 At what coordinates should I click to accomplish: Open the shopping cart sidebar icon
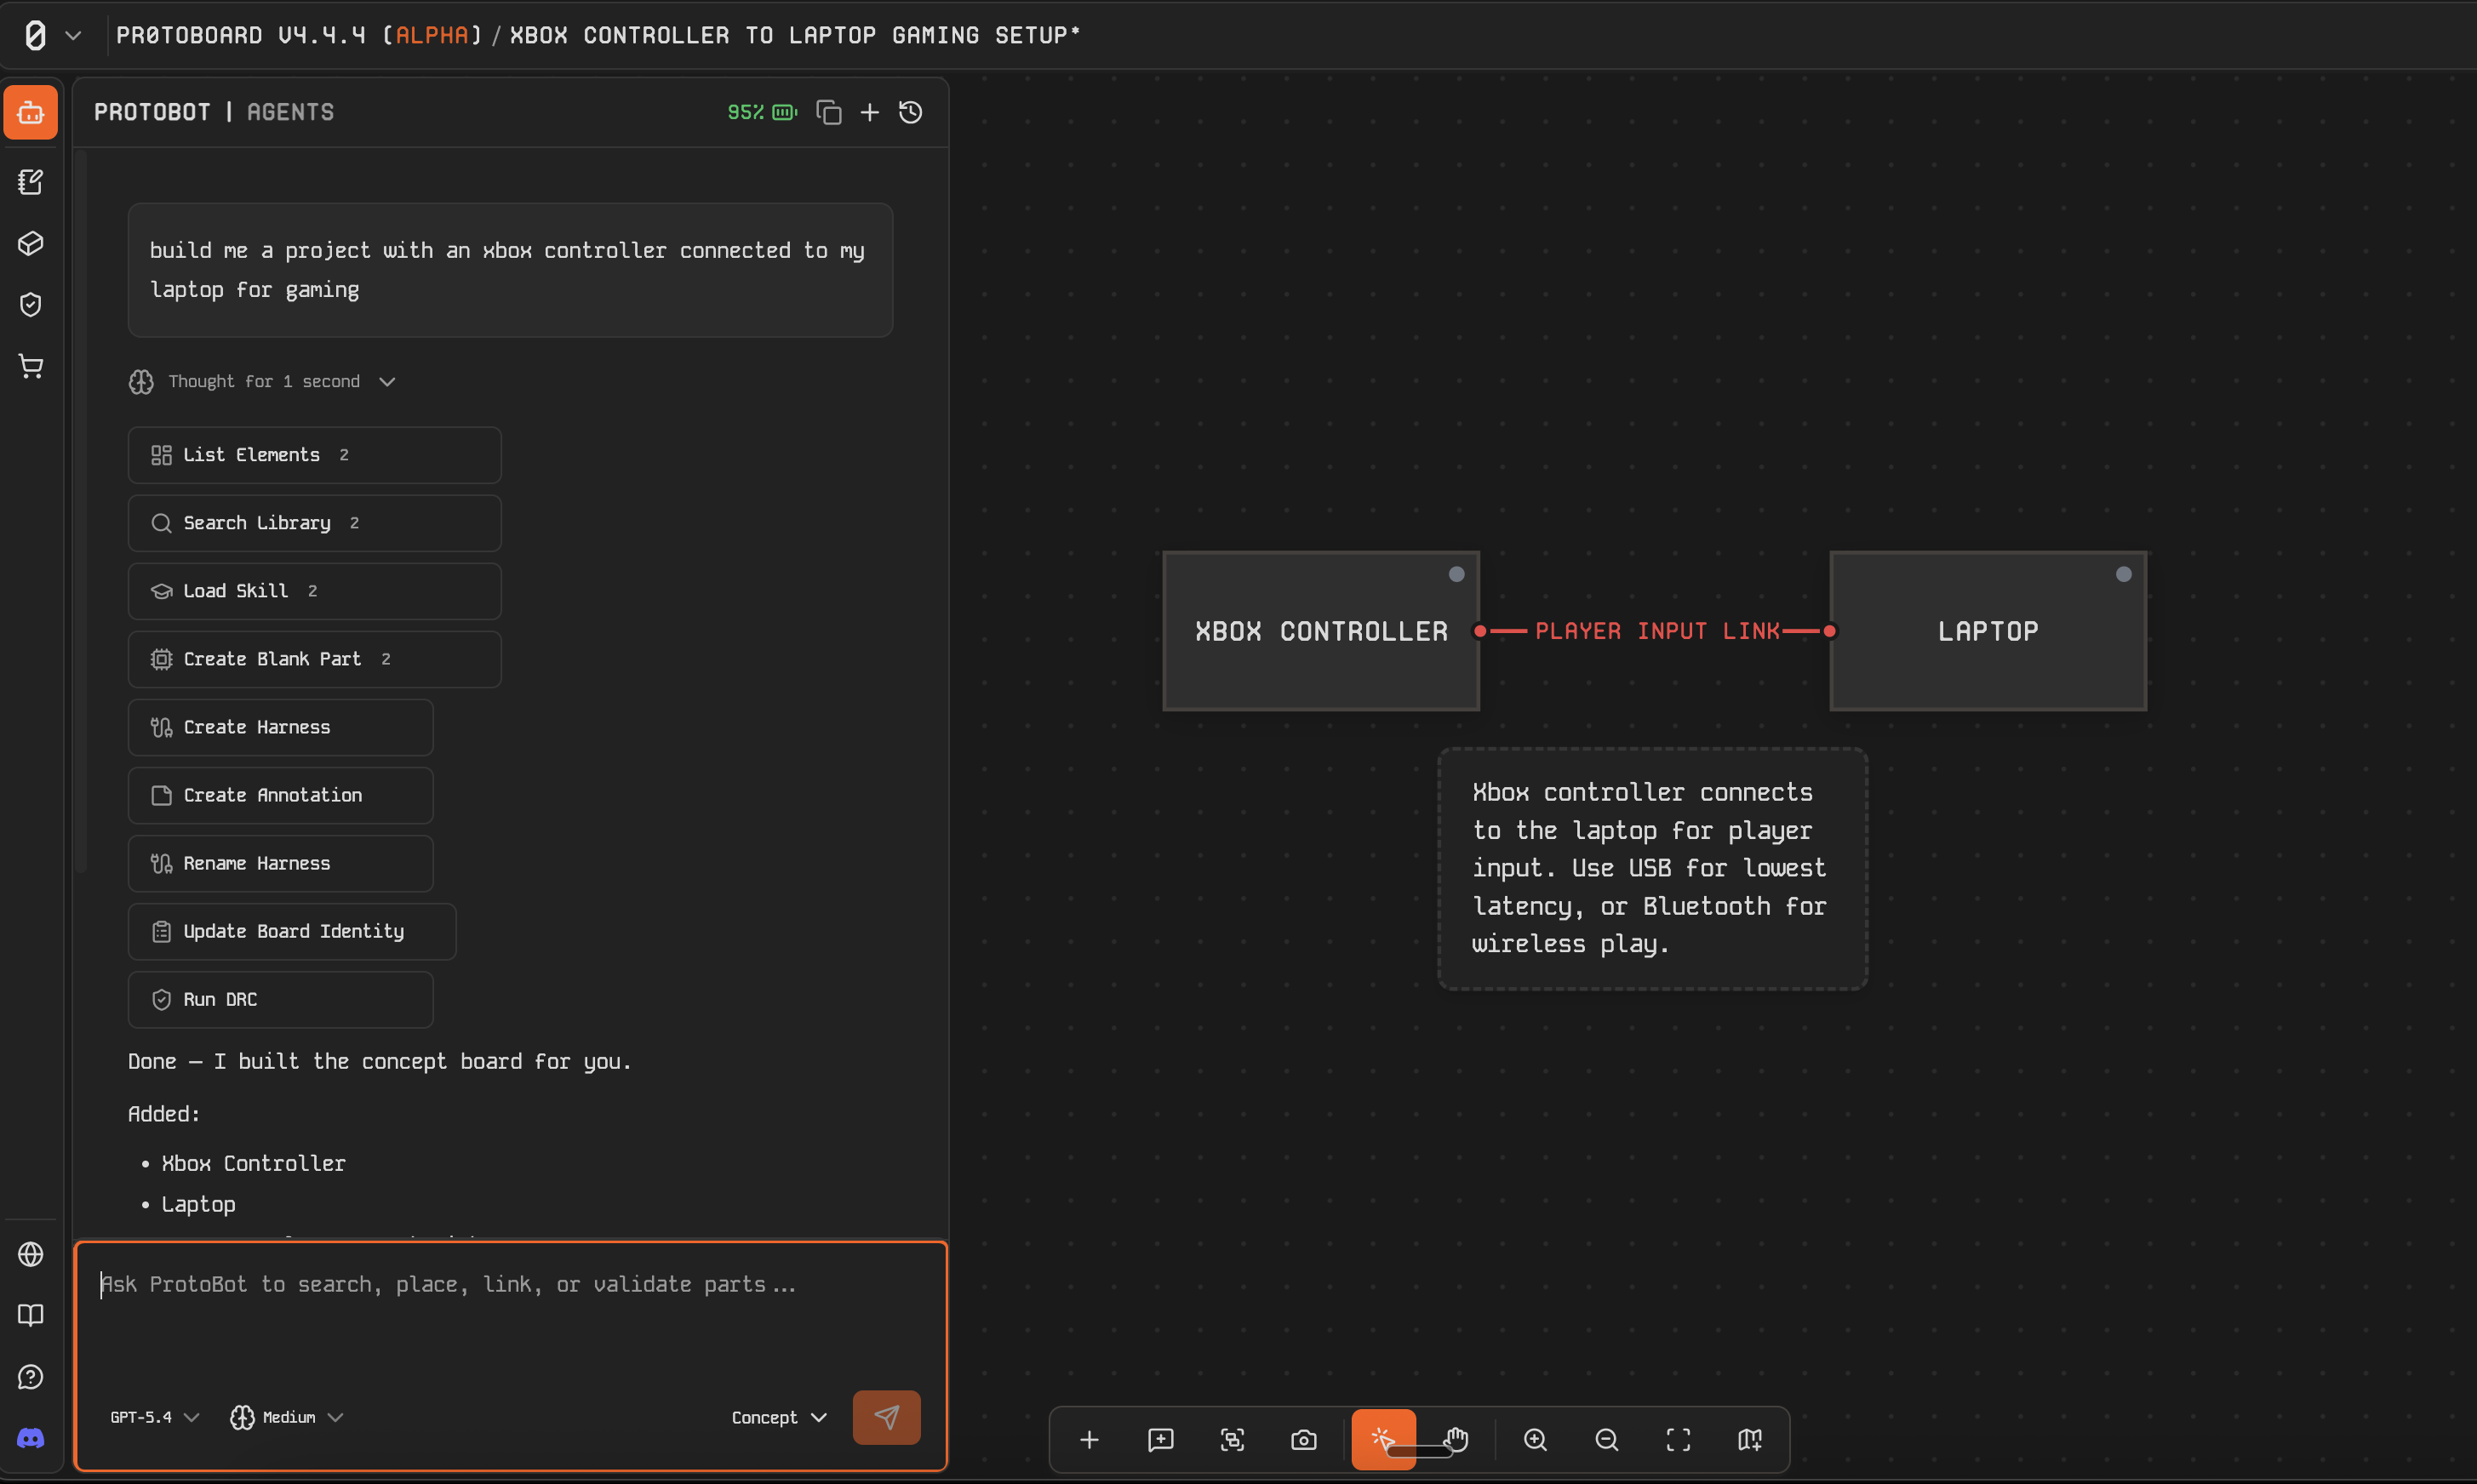[x=31, y=366]
